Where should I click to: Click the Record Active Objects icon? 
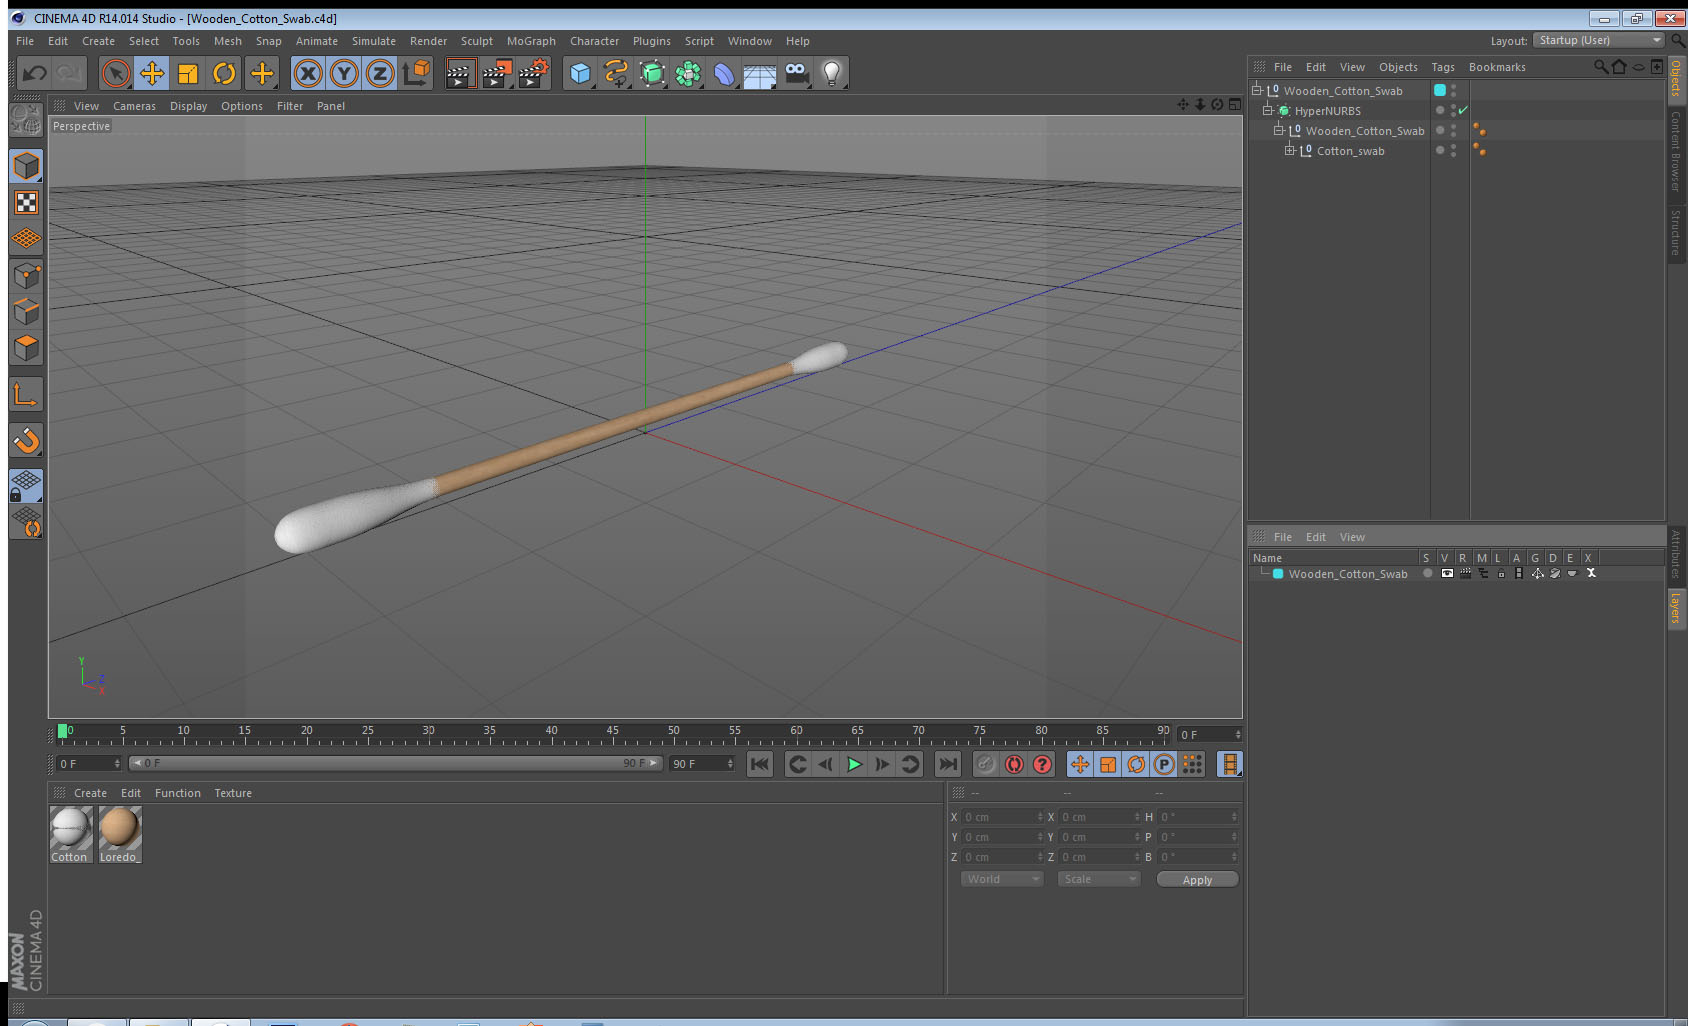point(986,764)
